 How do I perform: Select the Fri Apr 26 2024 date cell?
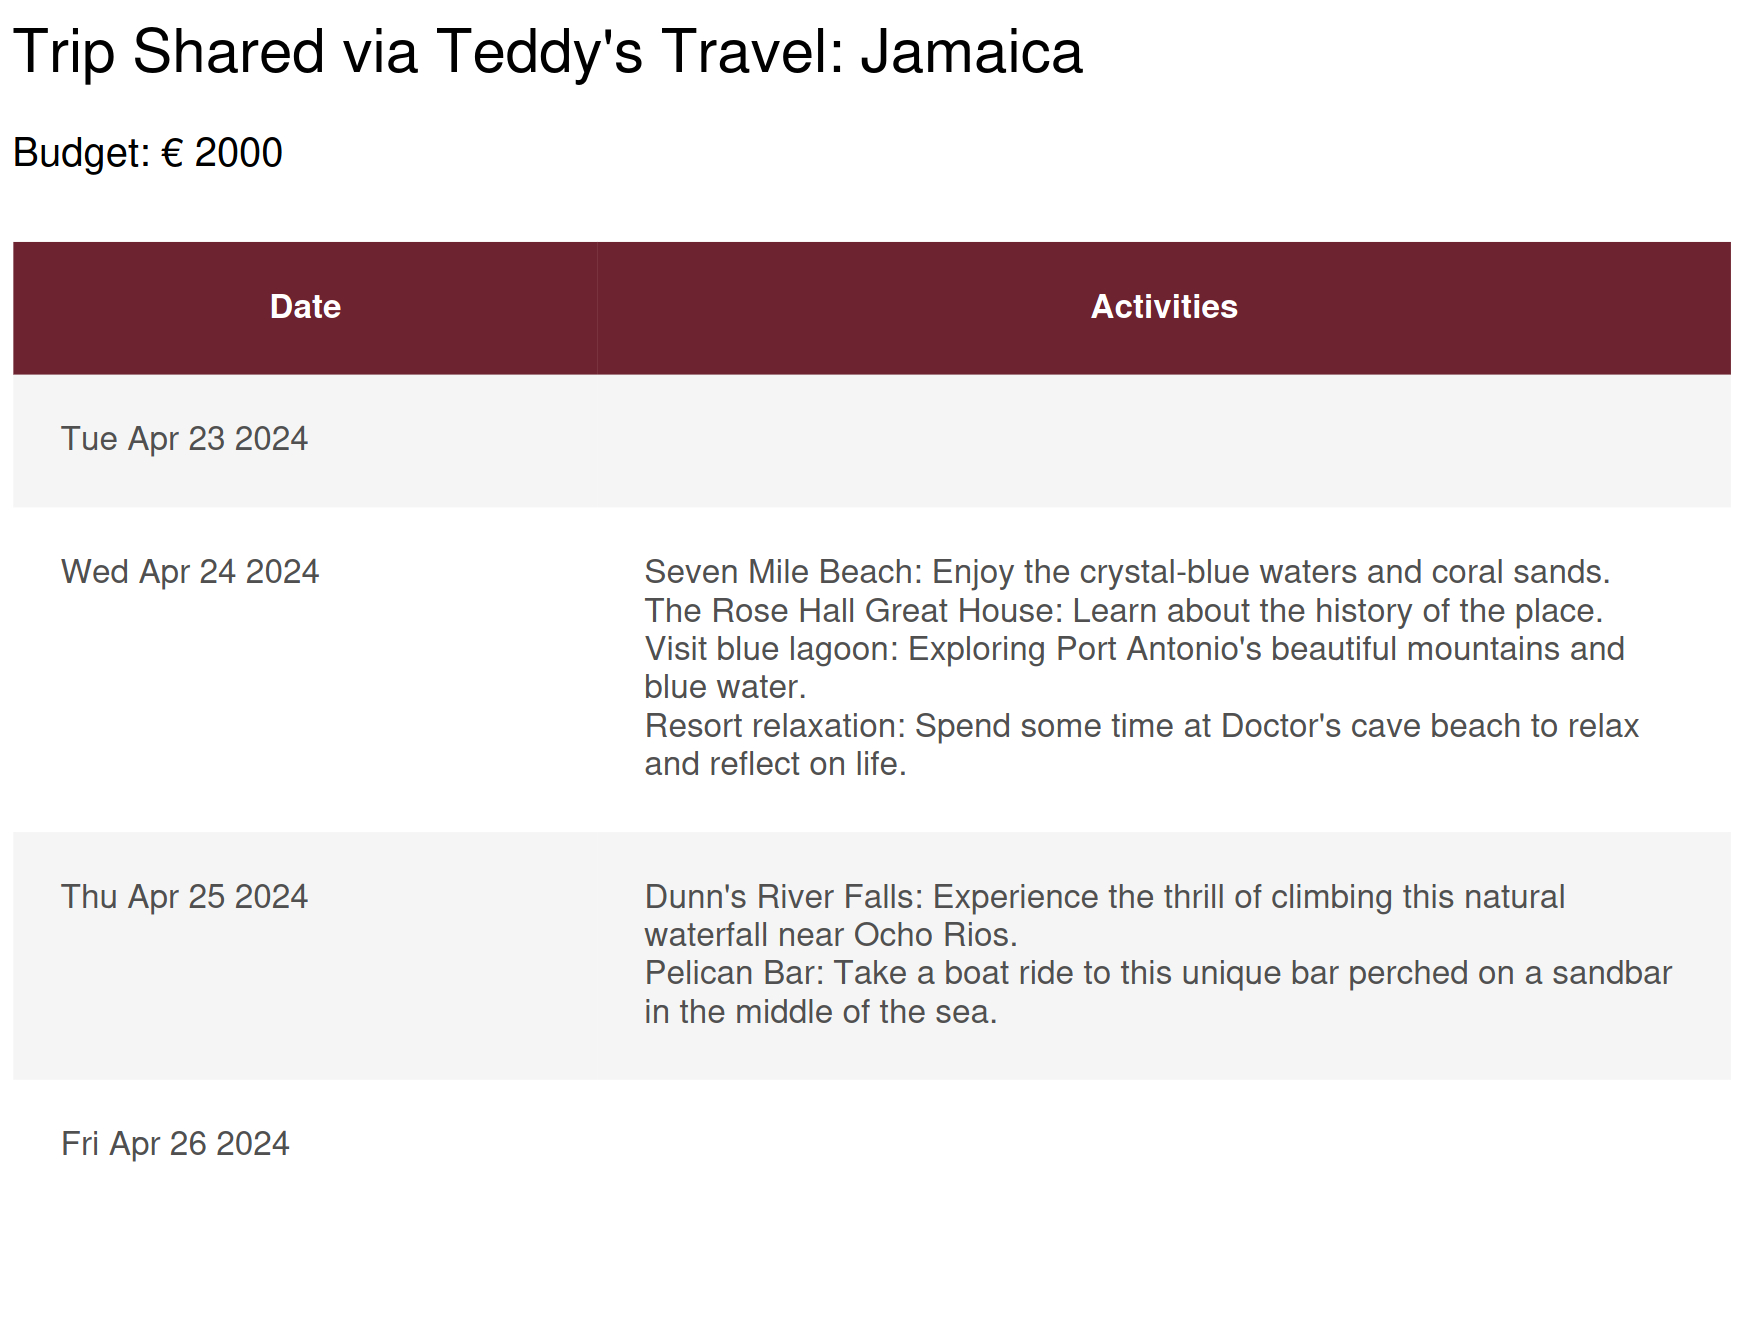(175, 1144)
